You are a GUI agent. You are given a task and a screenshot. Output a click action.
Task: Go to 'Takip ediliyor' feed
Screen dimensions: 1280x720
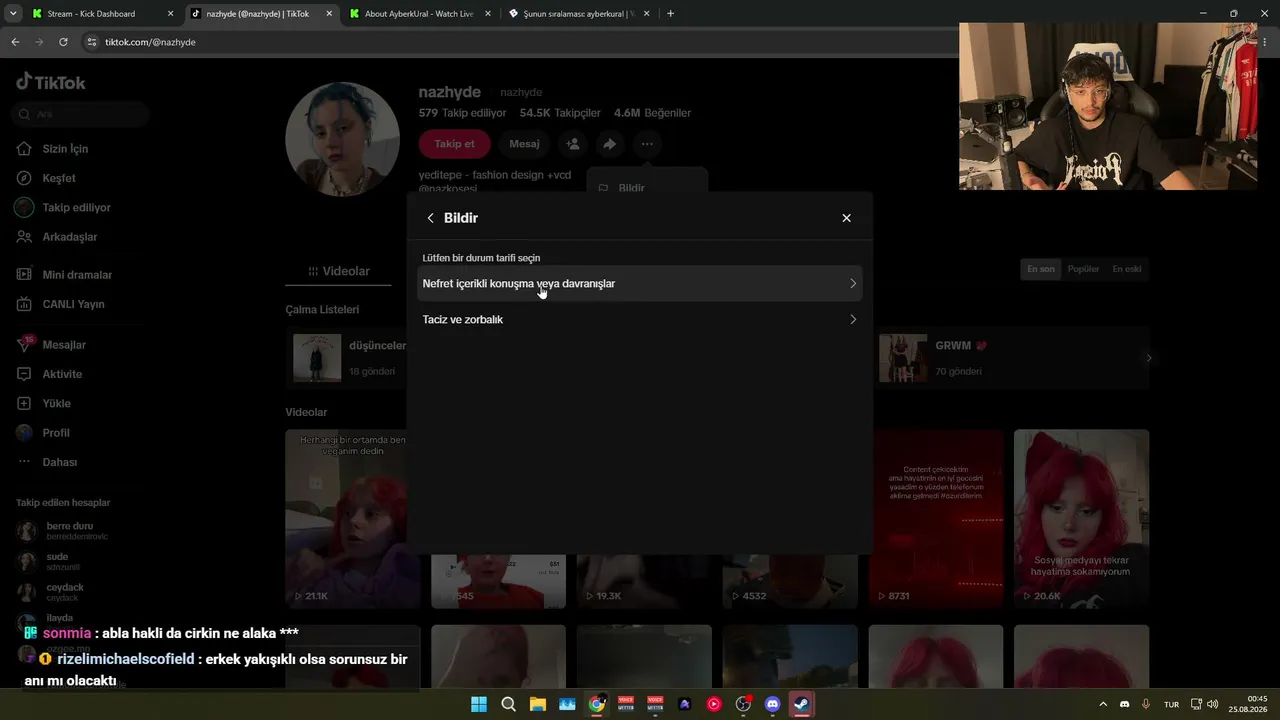click(76, 208)
